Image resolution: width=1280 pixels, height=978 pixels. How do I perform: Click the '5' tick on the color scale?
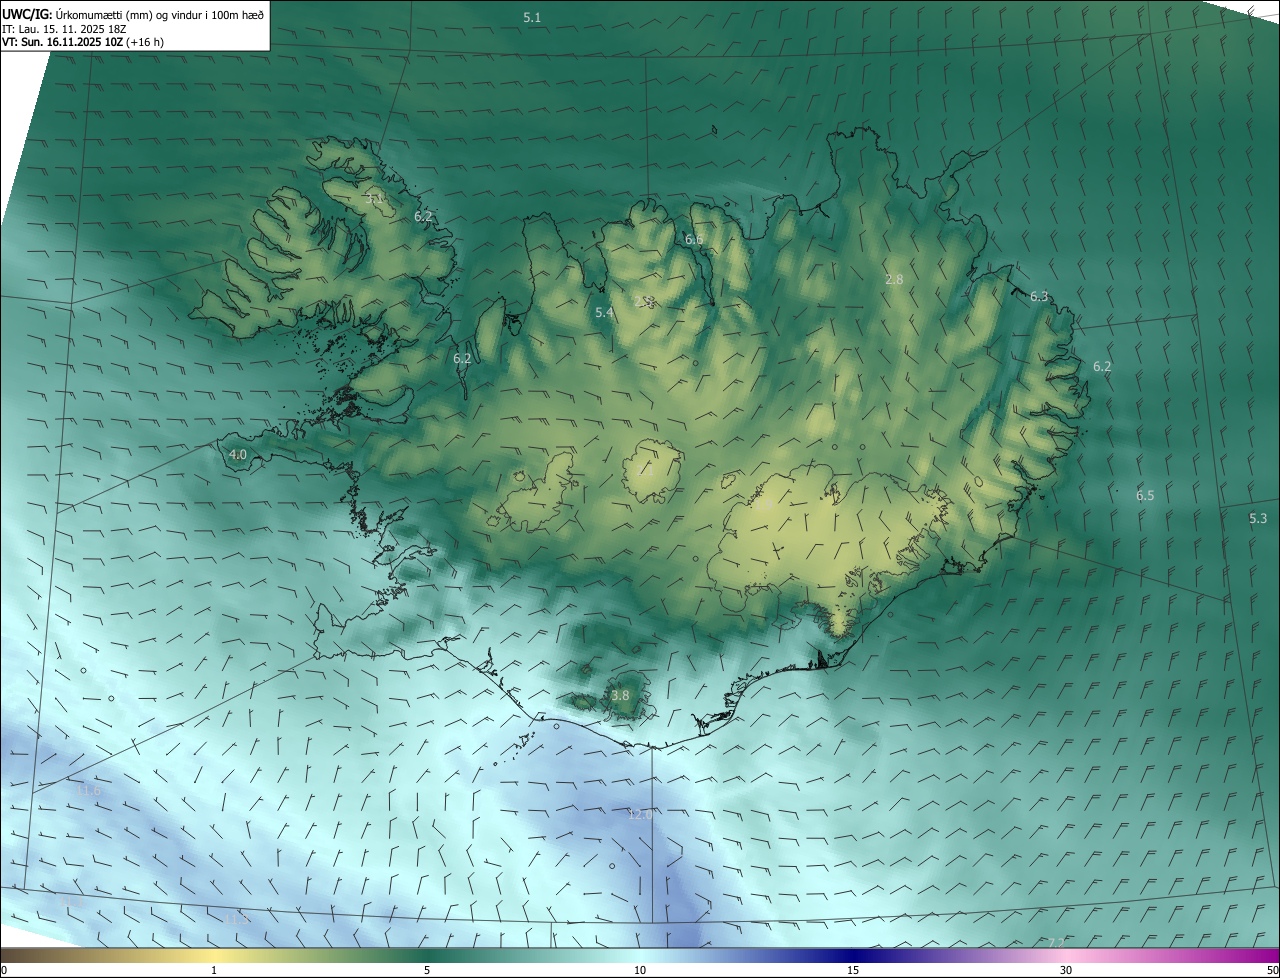click(427, 970)
